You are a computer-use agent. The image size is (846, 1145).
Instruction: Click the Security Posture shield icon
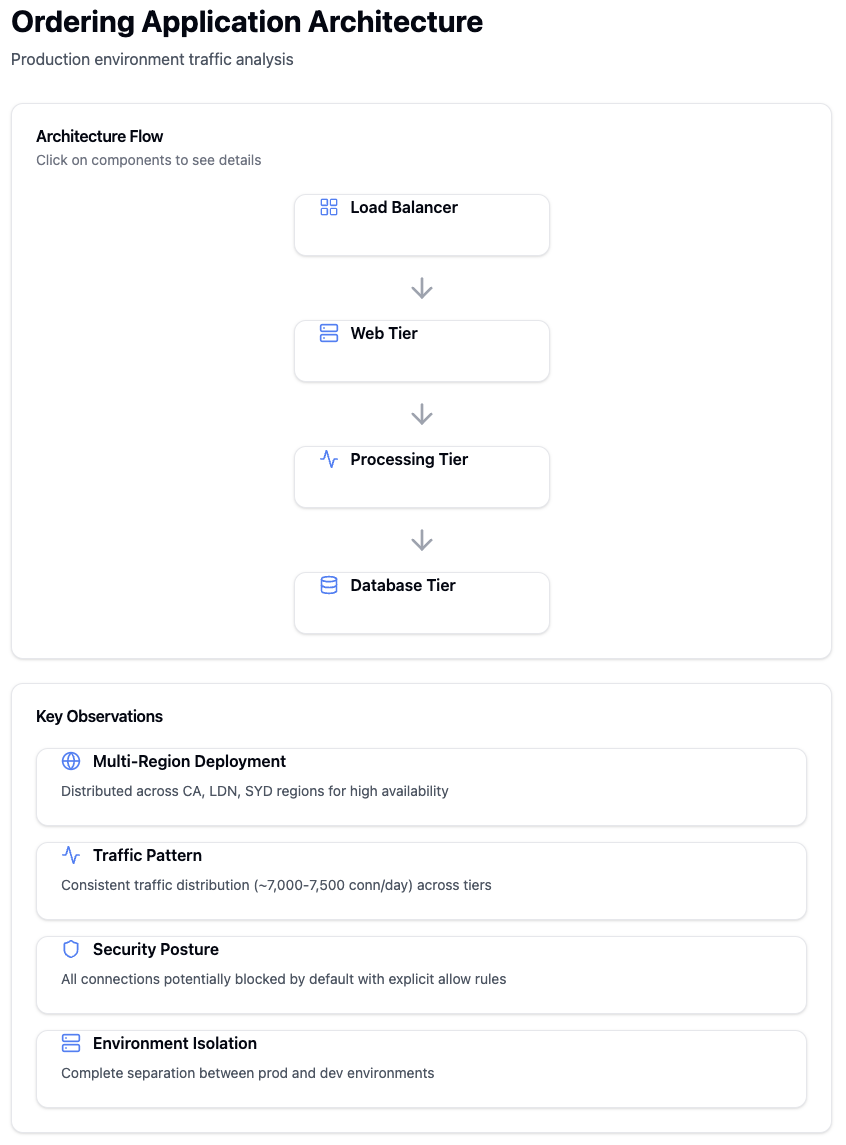pos(71,949)
